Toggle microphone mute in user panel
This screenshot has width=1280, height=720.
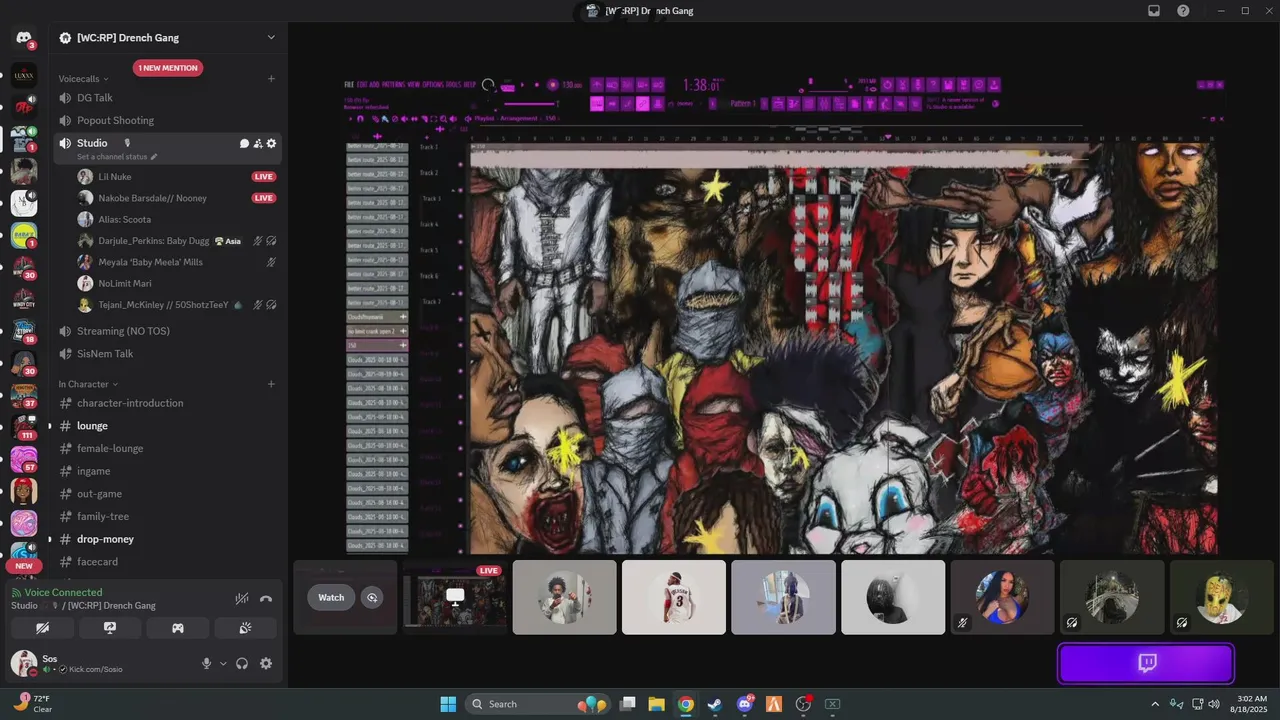point(207,663)
